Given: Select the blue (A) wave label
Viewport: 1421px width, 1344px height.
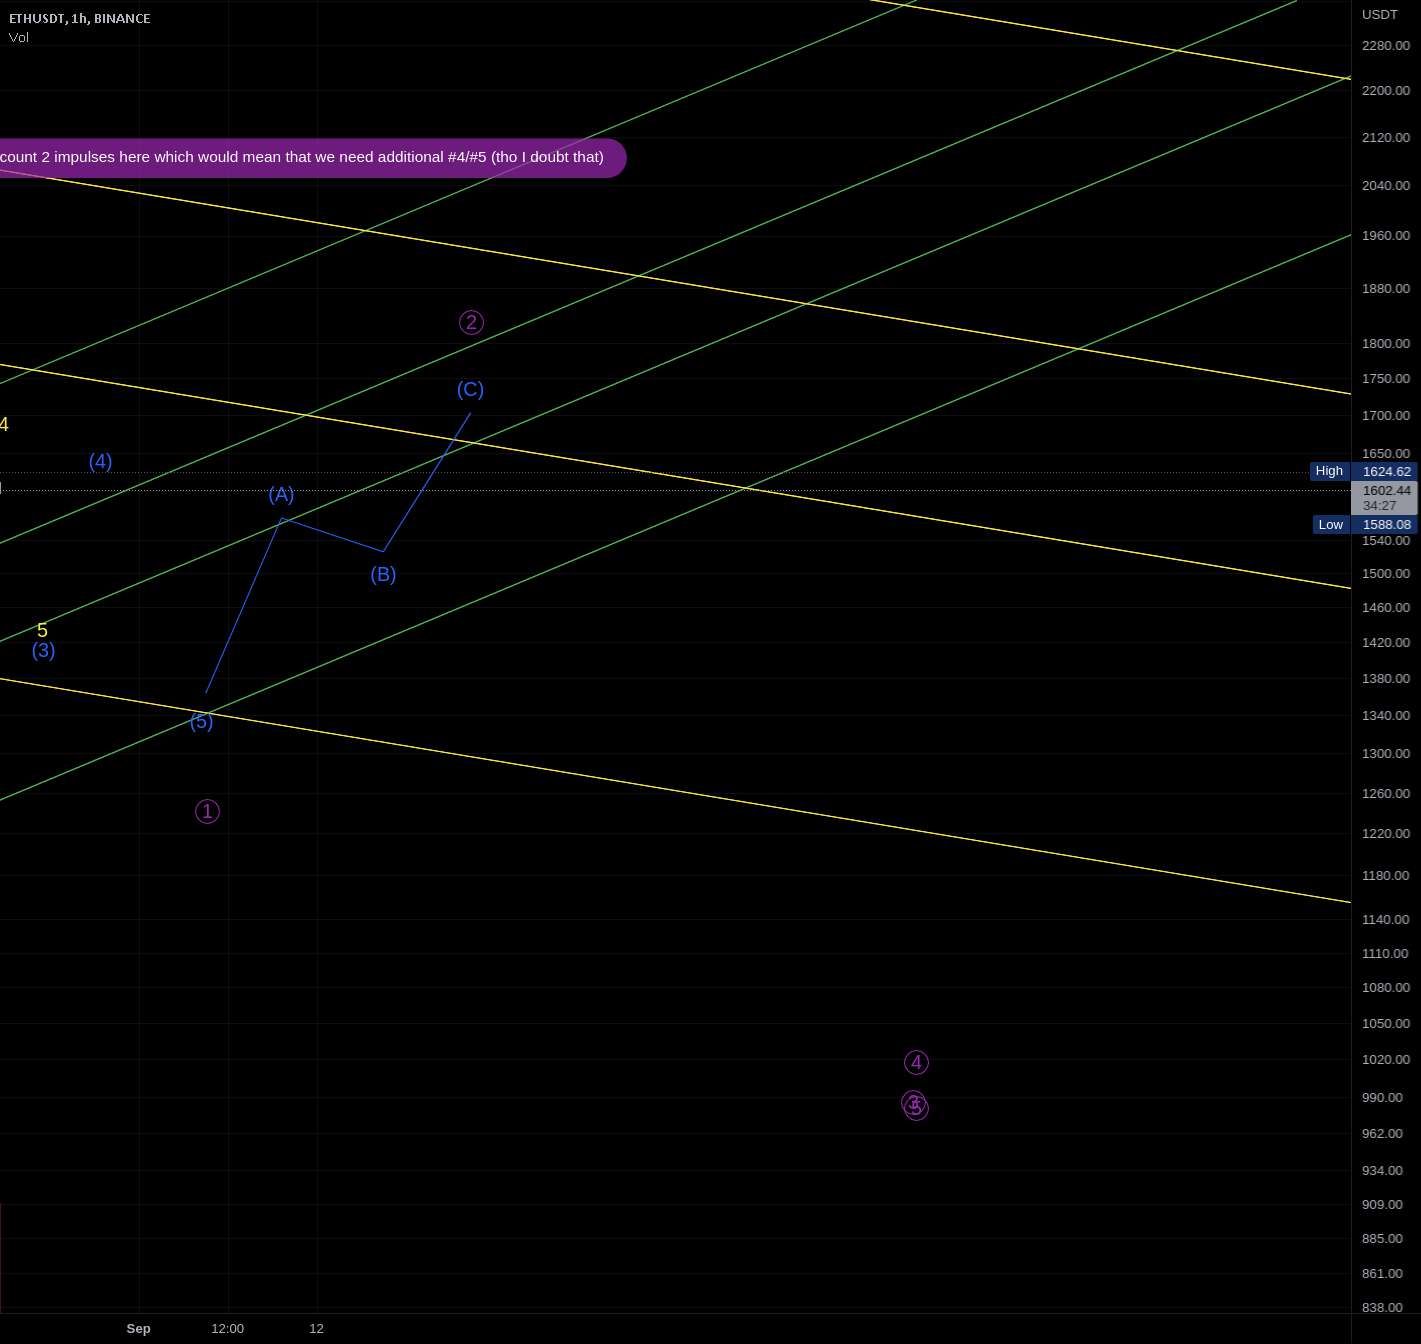Looking at the screenshot, I should [x=281, y=494].
